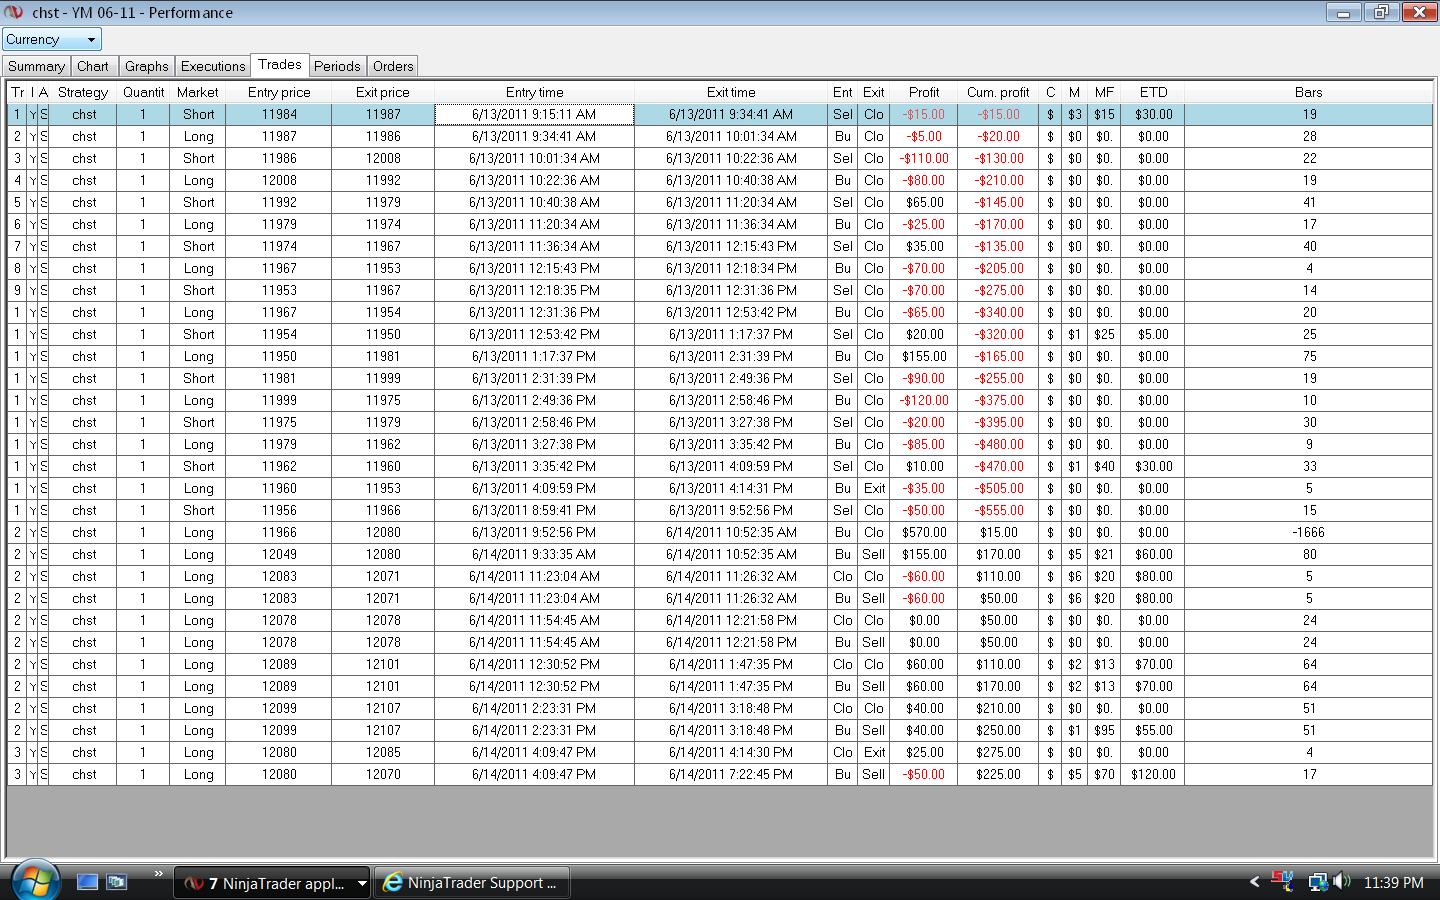This screenshot has width=1440, height=900.
Task: Click the profit value $570.00
Action: (x=924, y=532)
